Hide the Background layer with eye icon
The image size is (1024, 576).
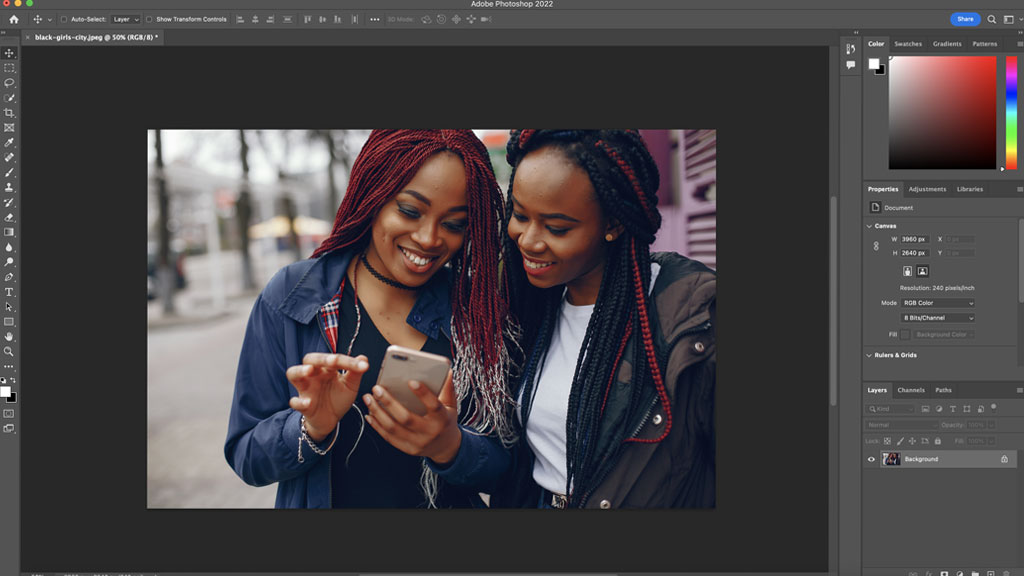point(871,459)
